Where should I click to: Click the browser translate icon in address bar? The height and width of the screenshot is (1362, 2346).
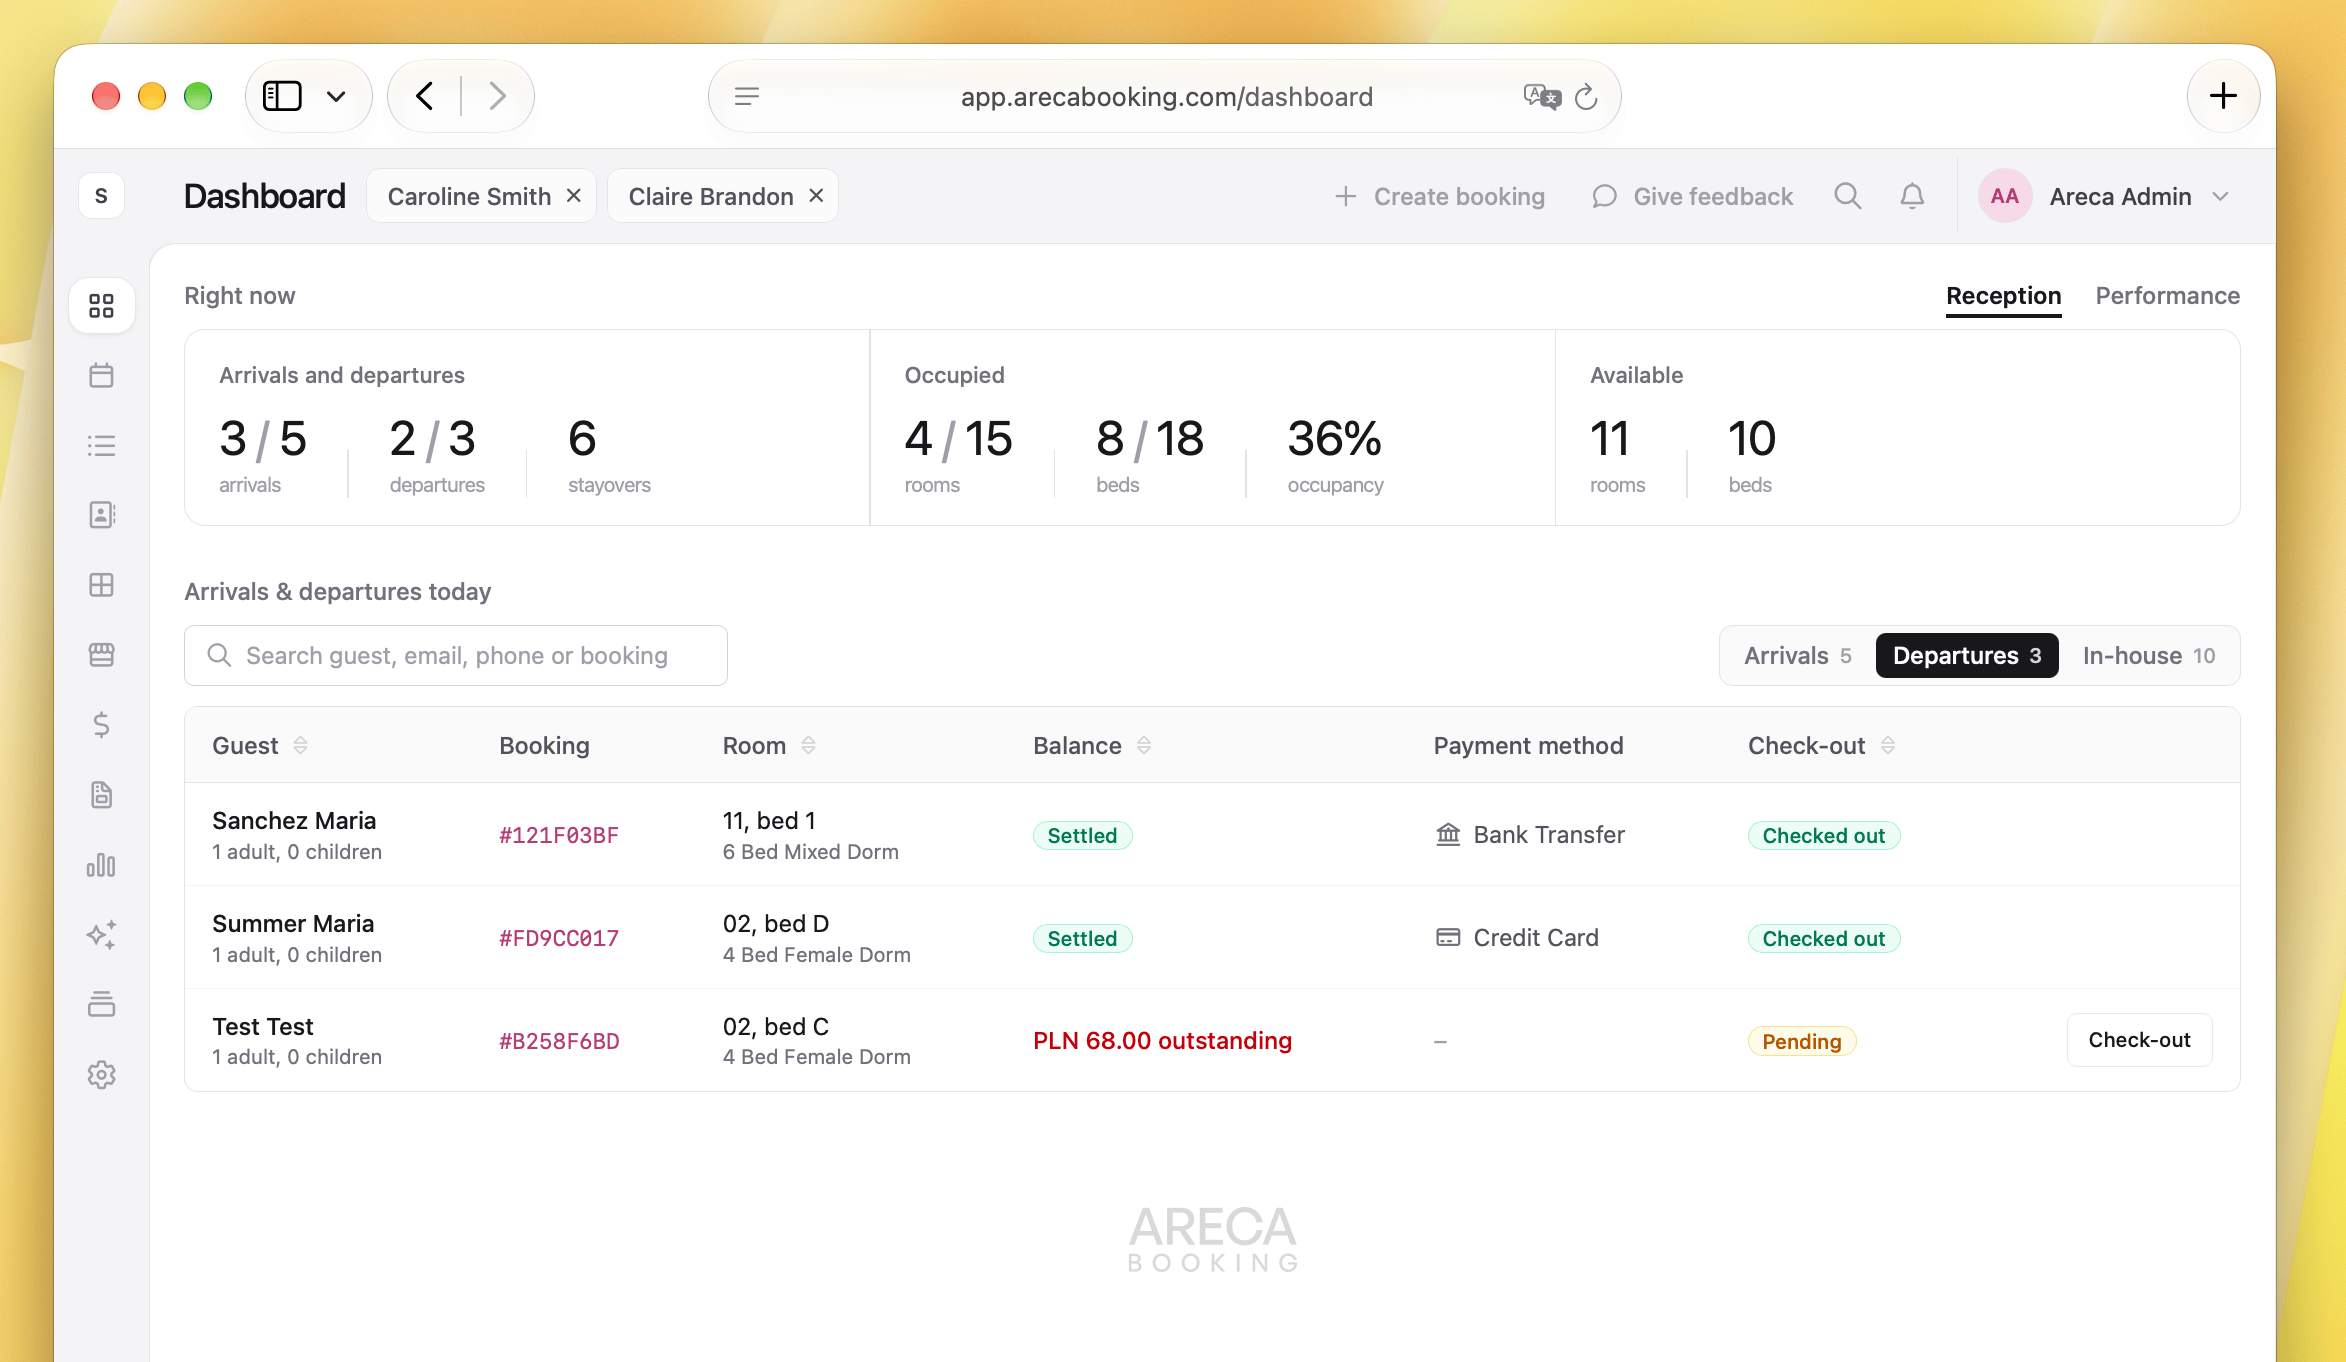tap(1542, 96)
